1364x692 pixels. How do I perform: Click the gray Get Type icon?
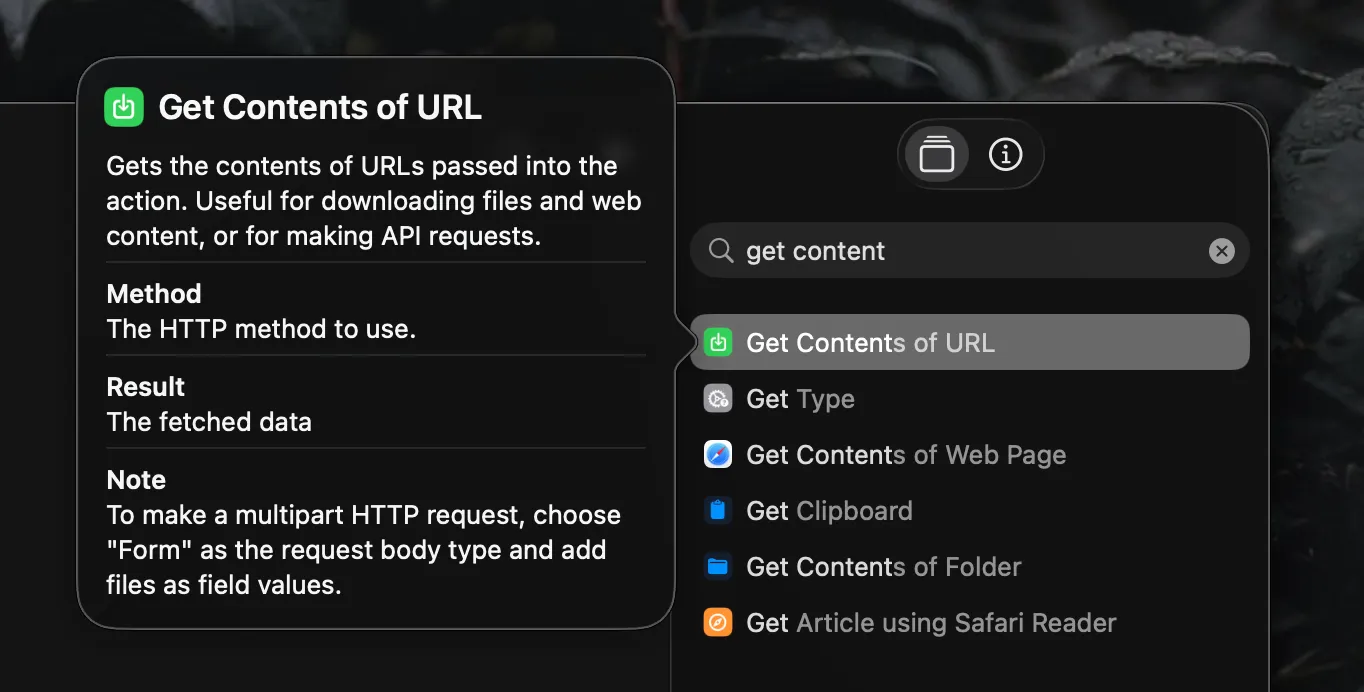click(718, 399)
